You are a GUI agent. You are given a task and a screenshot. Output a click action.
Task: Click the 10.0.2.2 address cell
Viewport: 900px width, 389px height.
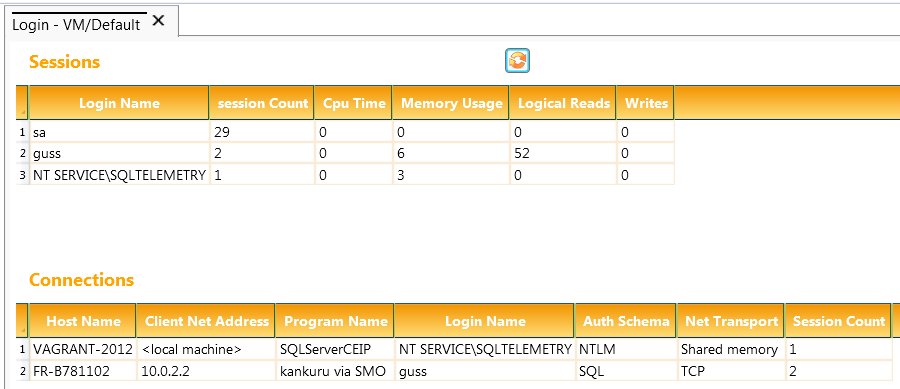point(206,371)
